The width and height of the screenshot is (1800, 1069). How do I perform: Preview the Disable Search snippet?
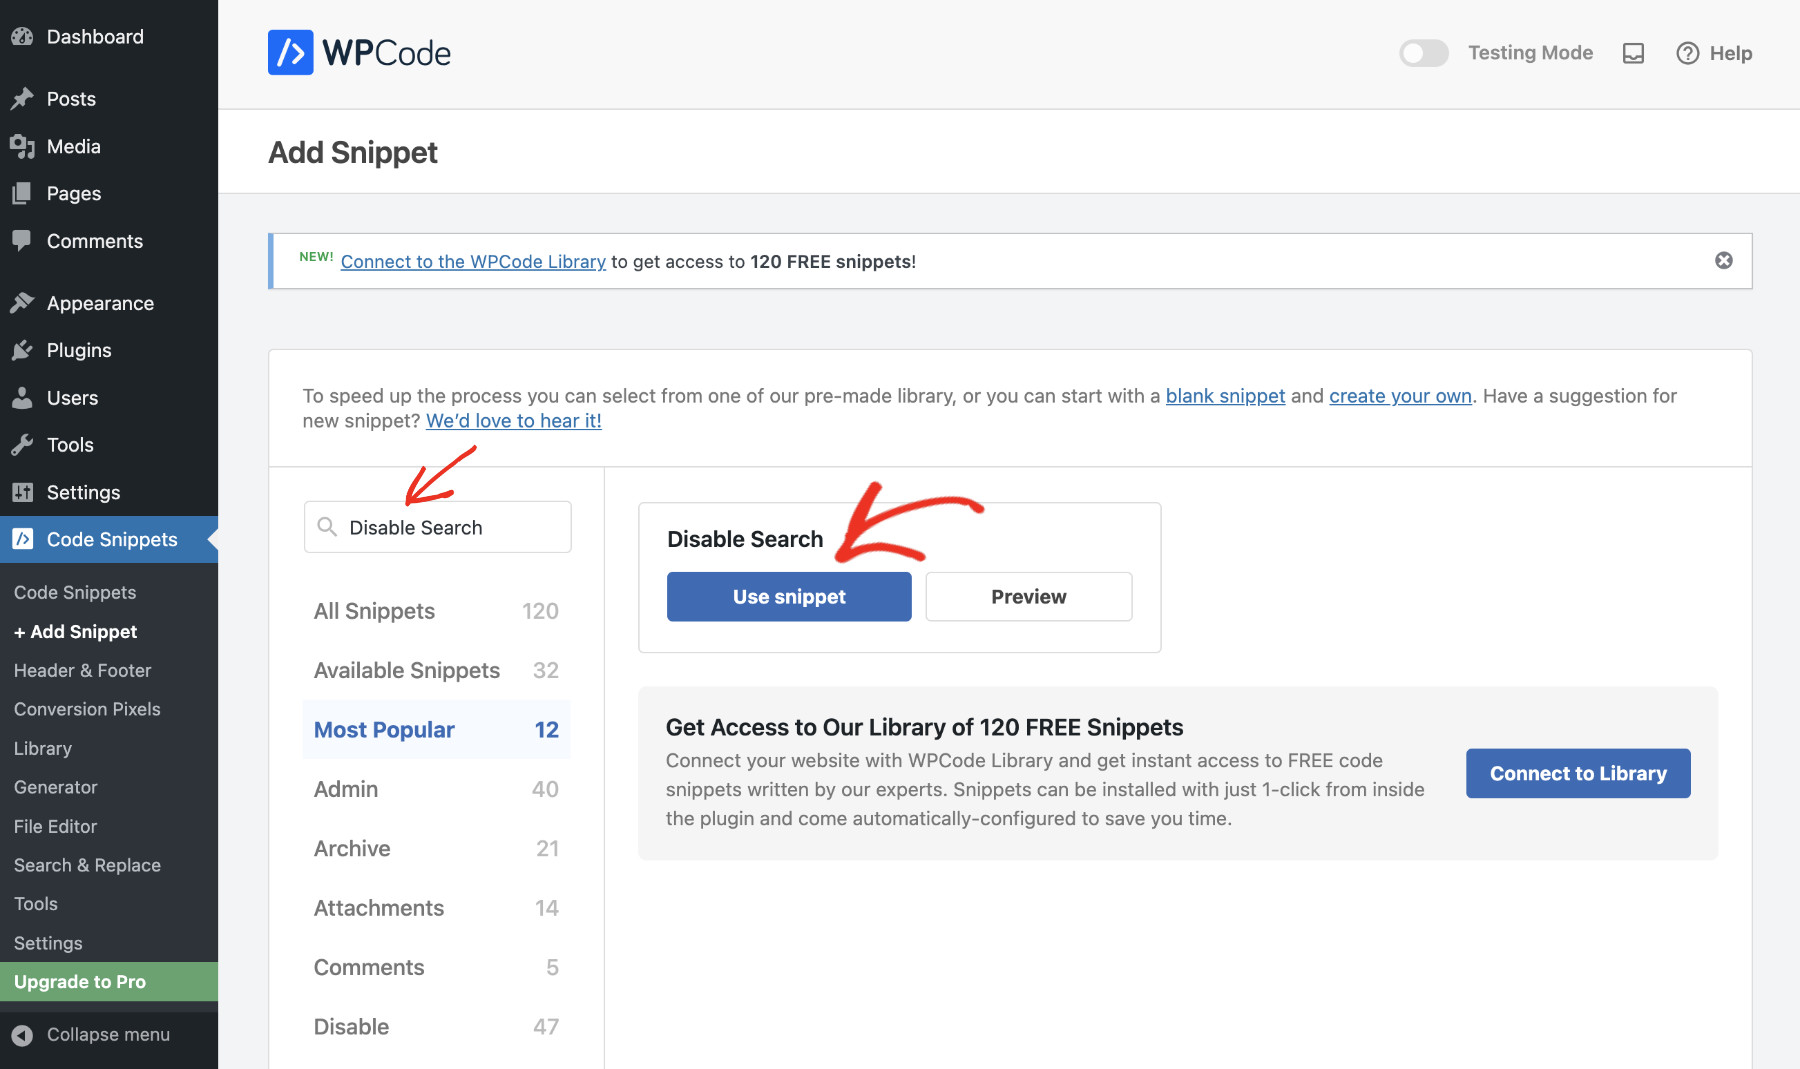1028,596
